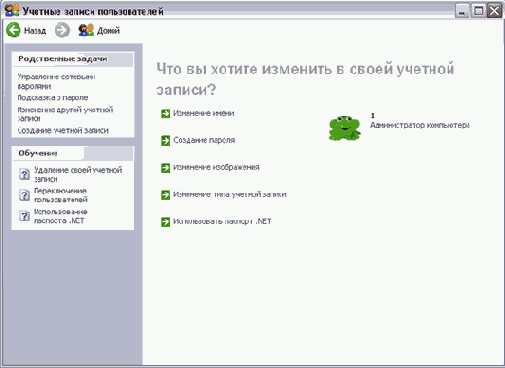
Task: Click arrow icon next to Изменение изображения
Action: click(165, 168)
